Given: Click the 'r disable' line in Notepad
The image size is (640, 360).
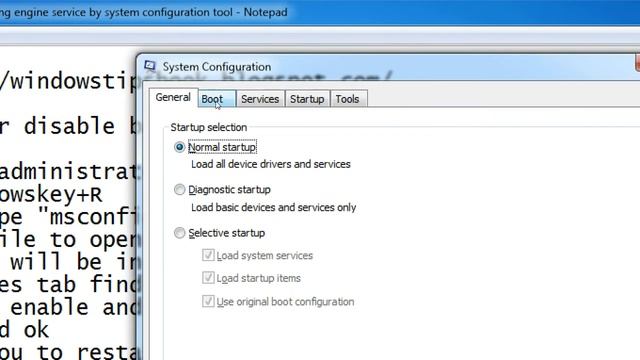Looking at the screenshot, I should point(57,126).
